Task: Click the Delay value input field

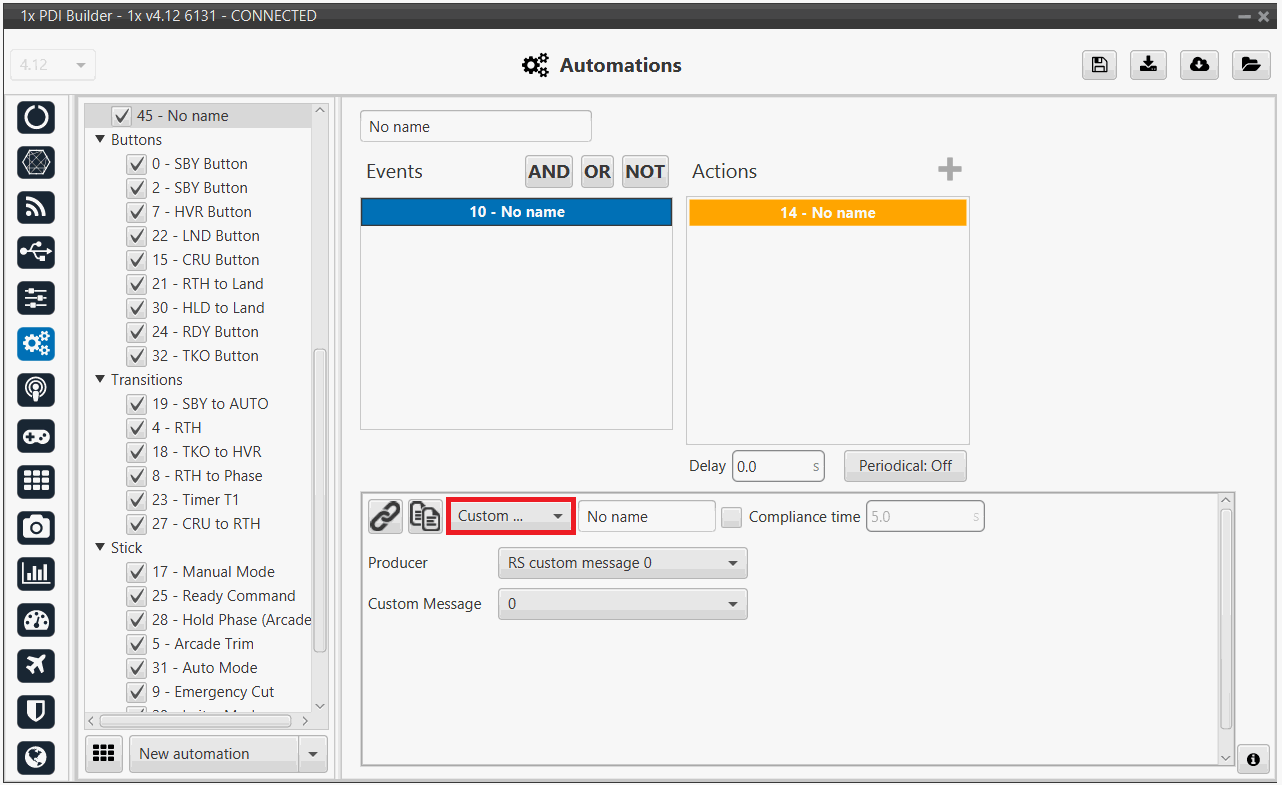Action: pyautogui.click(x=770, y=466)
